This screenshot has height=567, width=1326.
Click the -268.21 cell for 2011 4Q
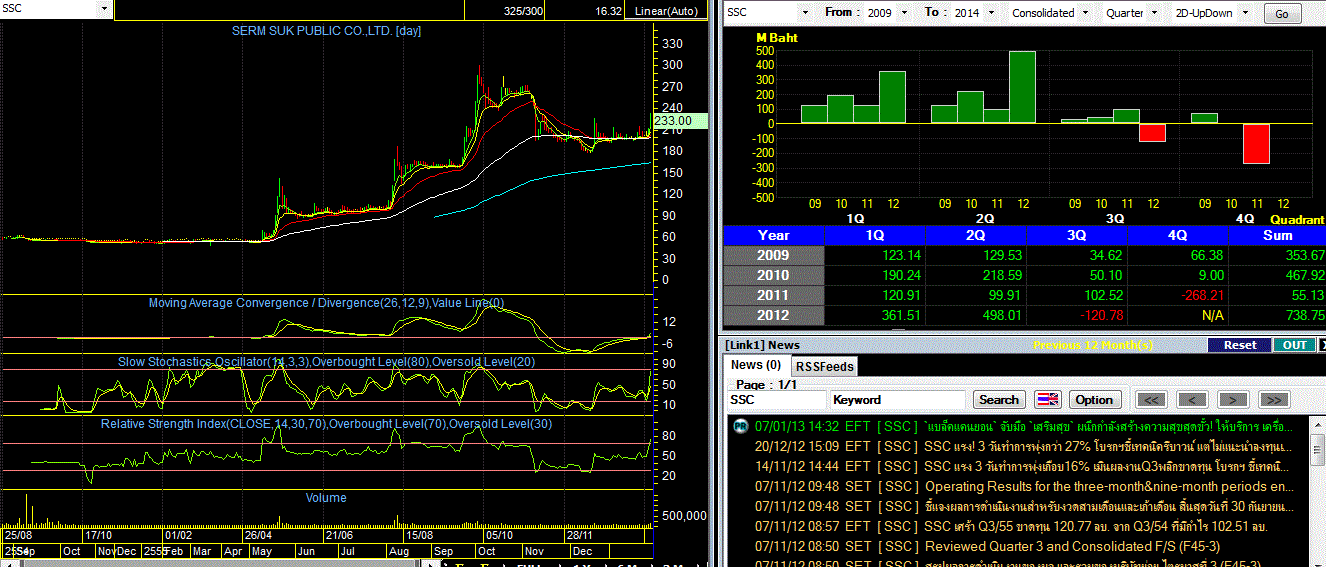(x=1178, y=295)
